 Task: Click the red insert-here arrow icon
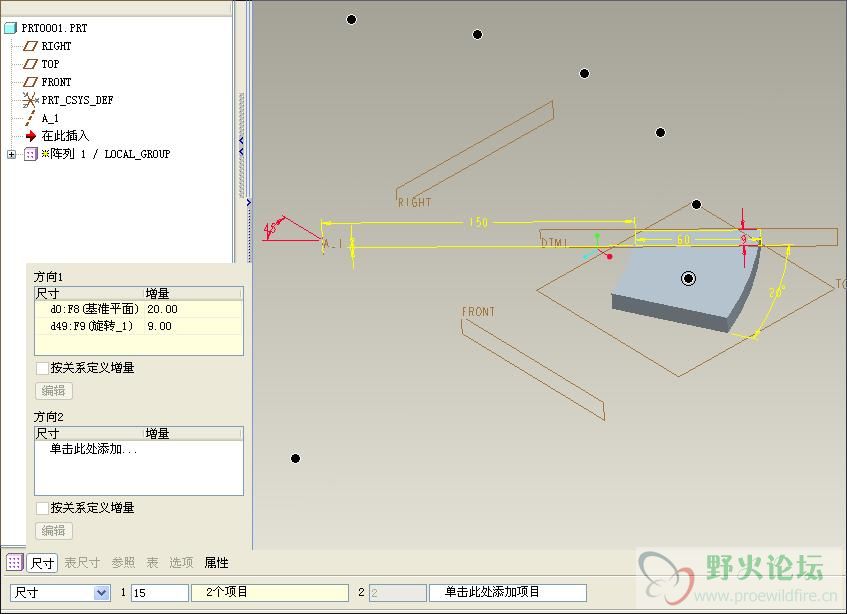[x=31, y=136]
